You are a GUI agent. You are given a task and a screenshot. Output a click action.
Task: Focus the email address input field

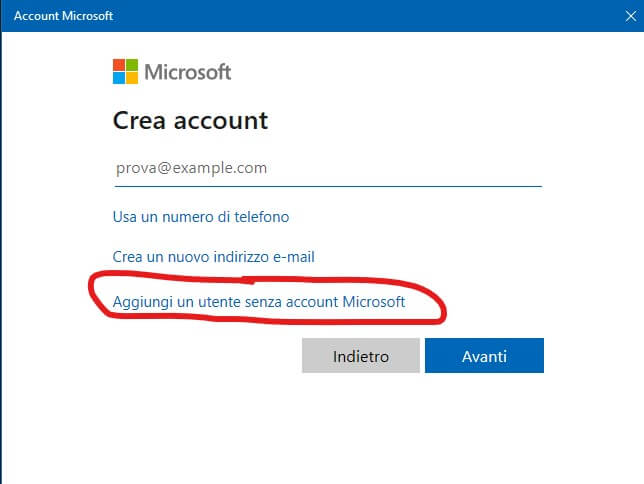[x=327, y=168]
